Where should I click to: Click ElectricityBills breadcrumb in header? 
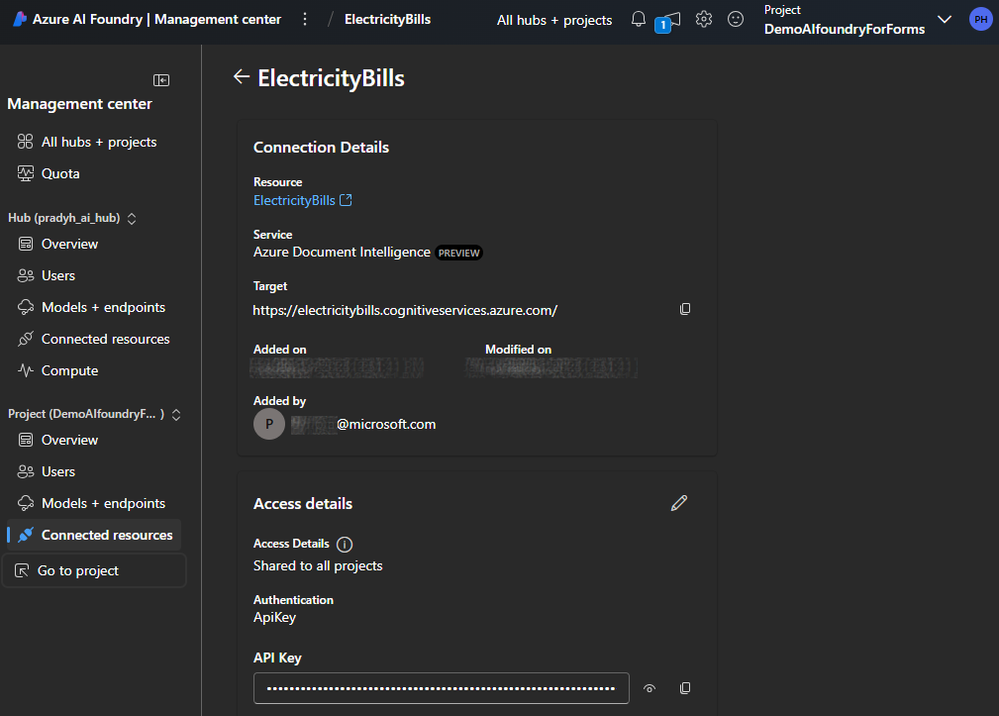point(387,19)
